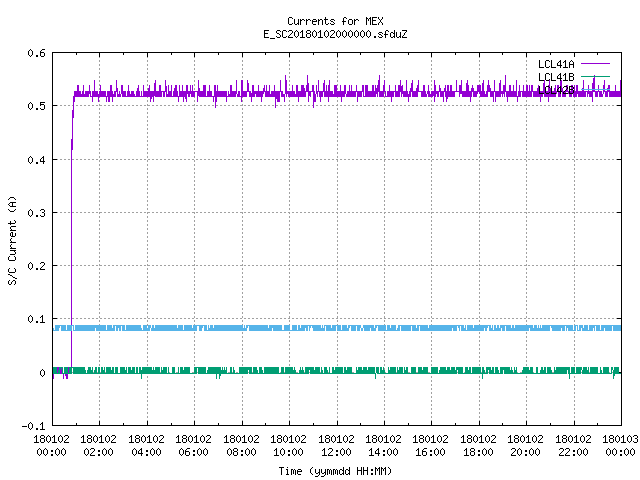This screenshot has height=480, width=640.
Task: Click the y-axis label 'S/C Current (A)'
Action: 13,240
